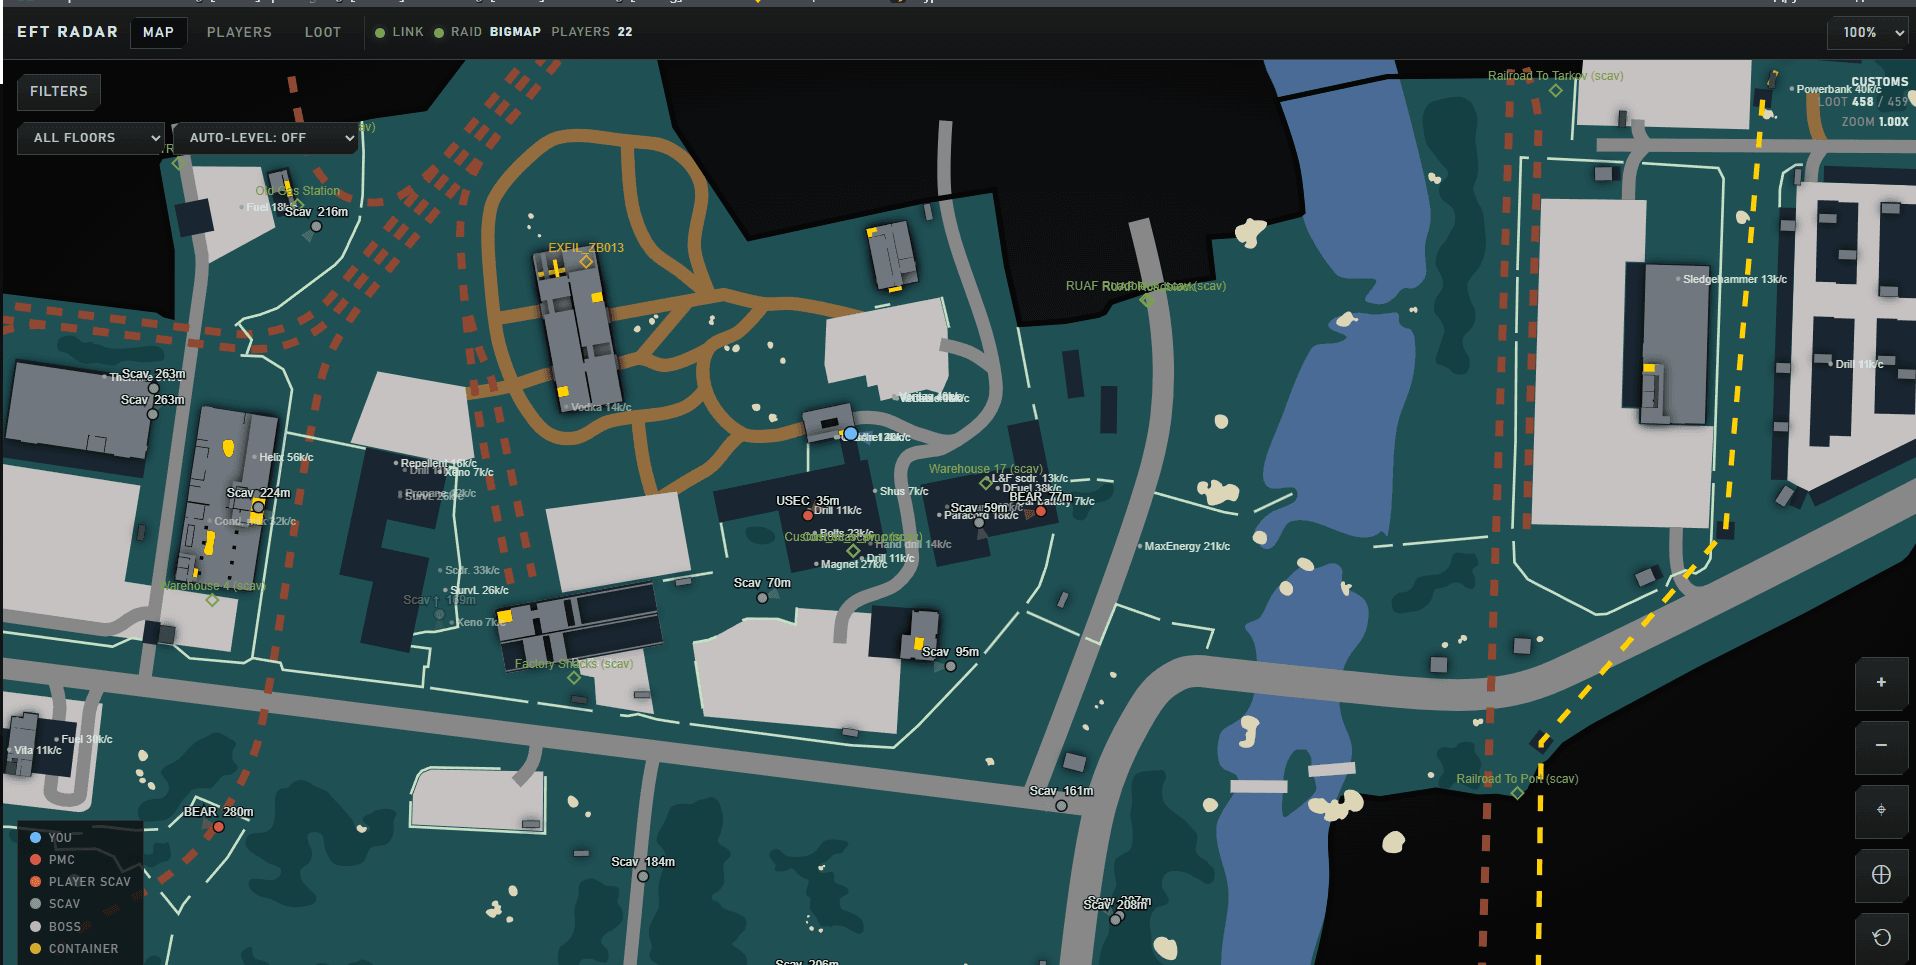Switch to the MAP tab
Image resolution: width=1916 pixels, height=965 pixels.
pyautogui.click(x=158, y=32)
